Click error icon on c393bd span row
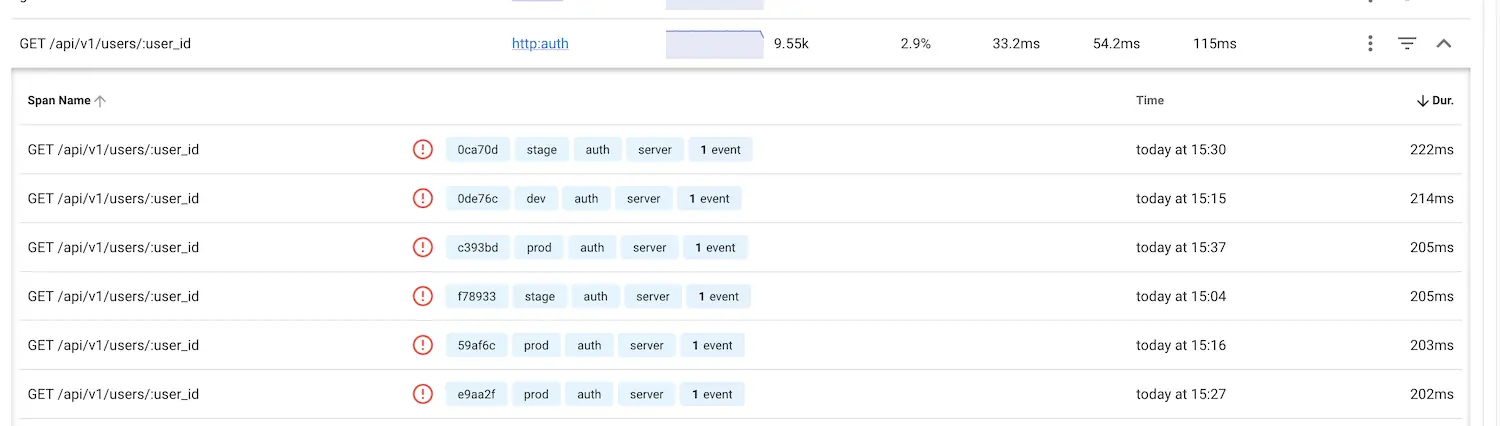Viewport: 1500px width, 426px height. tap(423, 248)
